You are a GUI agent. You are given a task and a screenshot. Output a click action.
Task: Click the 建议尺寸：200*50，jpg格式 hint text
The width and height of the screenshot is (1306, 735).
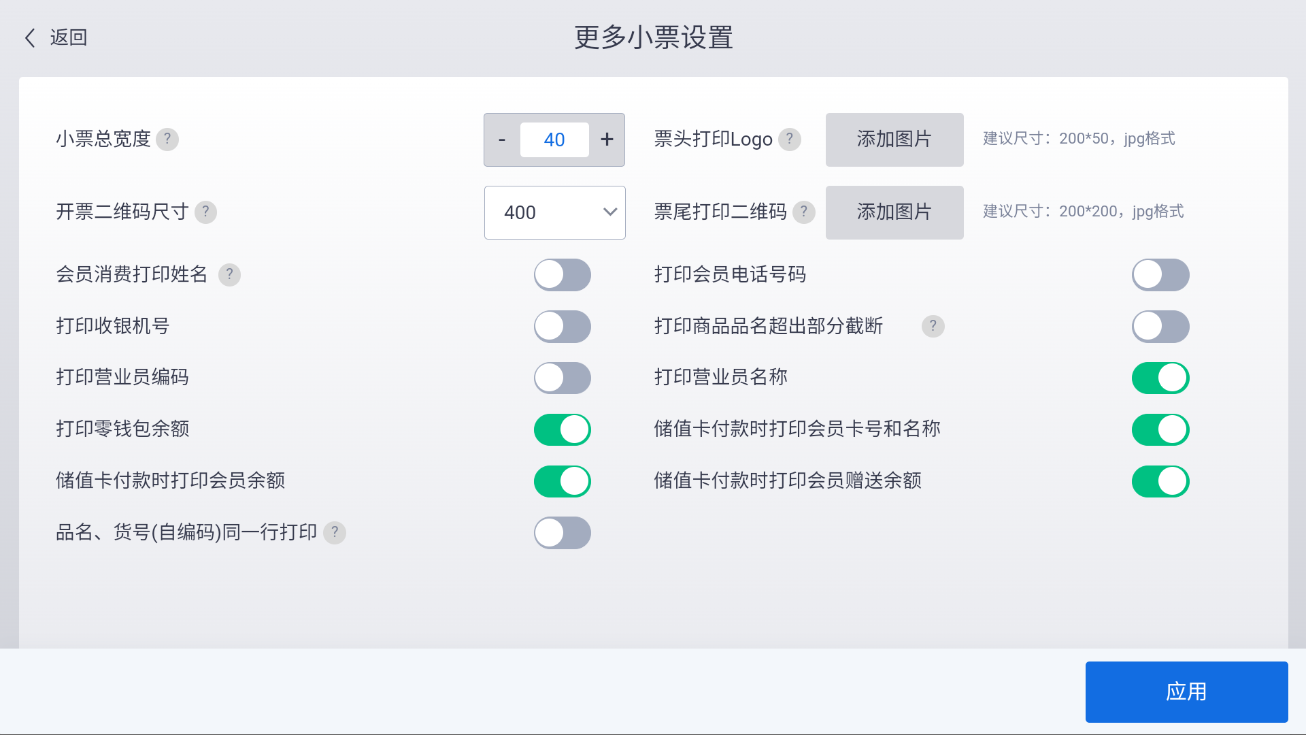point(1079,139)
